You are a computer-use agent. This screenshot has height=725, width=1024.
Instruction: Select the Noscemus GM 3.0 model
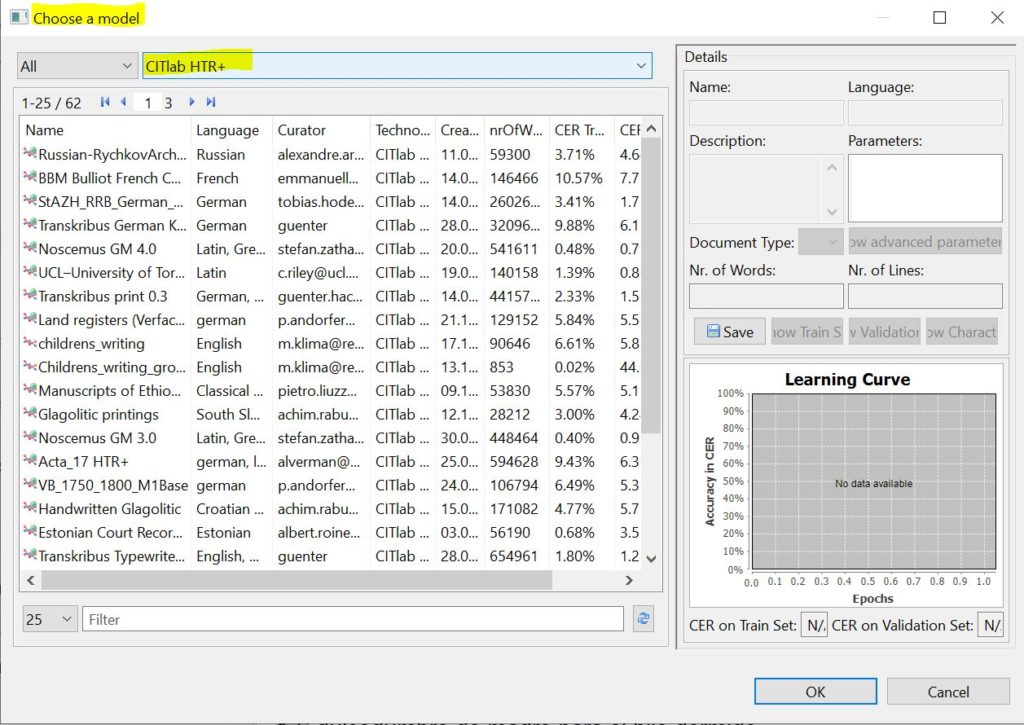tap(330, 438)
